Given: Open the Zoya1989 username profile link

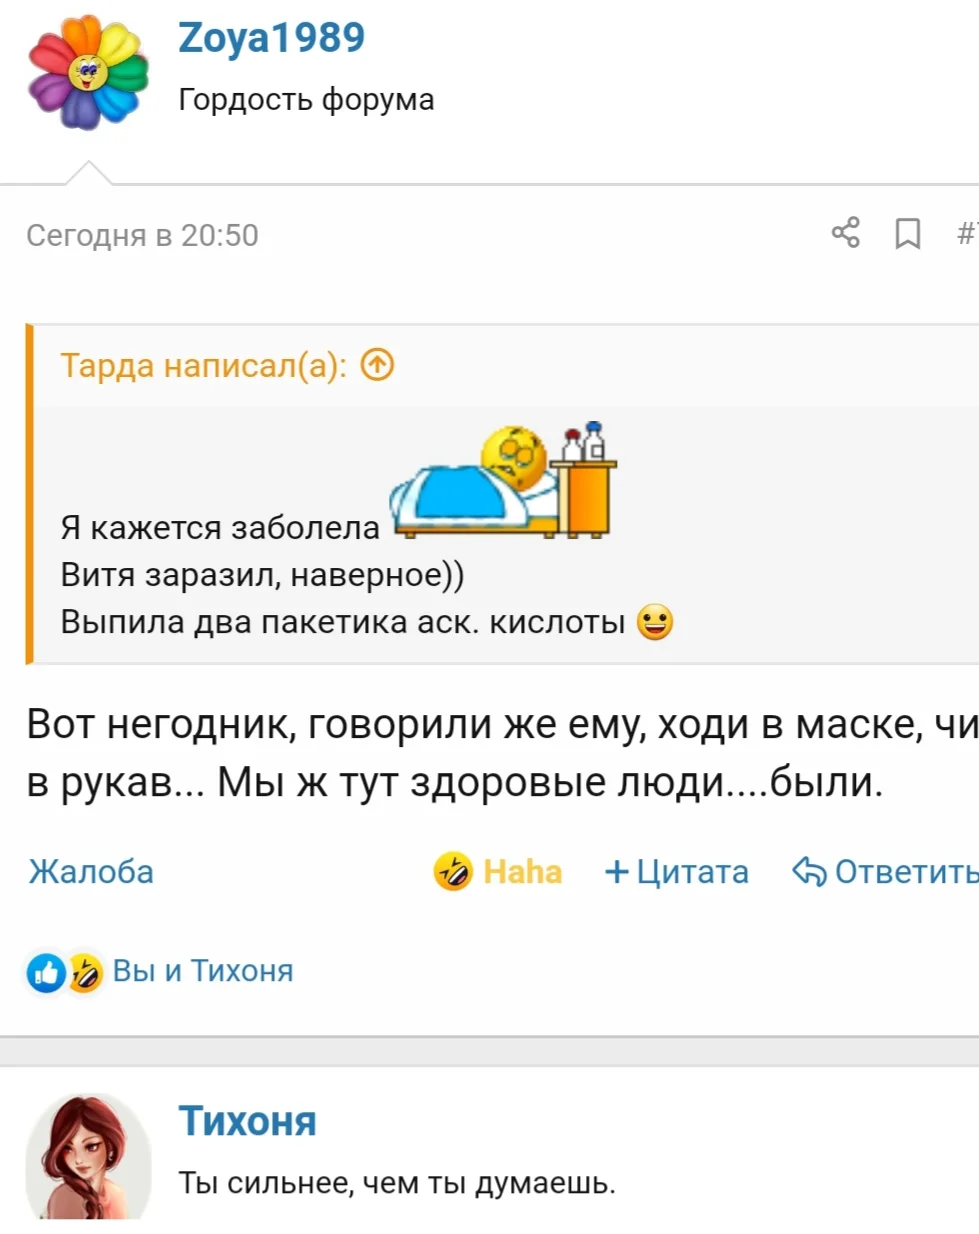Looking at the screenshot, I should coord(271,38).
